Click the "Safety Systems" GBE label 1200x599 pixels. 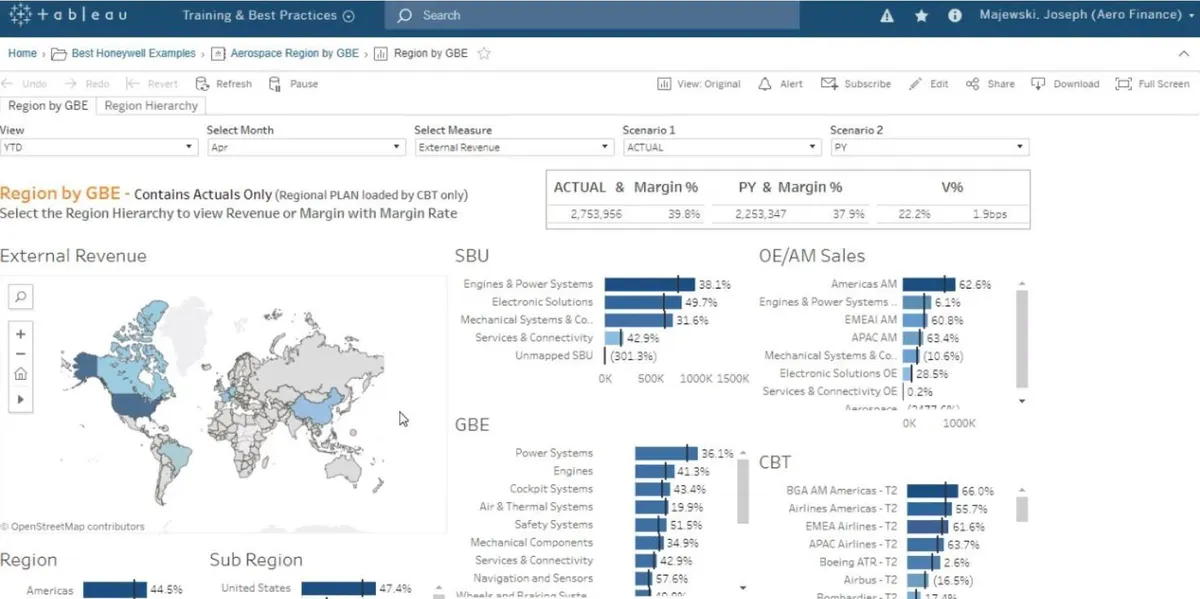click(554, 525)
